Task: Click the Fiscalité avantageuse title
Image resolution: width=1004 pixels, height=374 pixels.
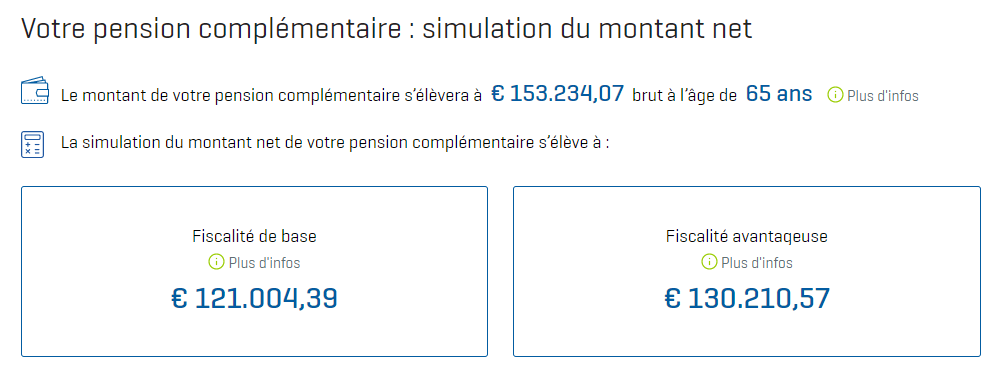Action: click(x=747, y=236)
